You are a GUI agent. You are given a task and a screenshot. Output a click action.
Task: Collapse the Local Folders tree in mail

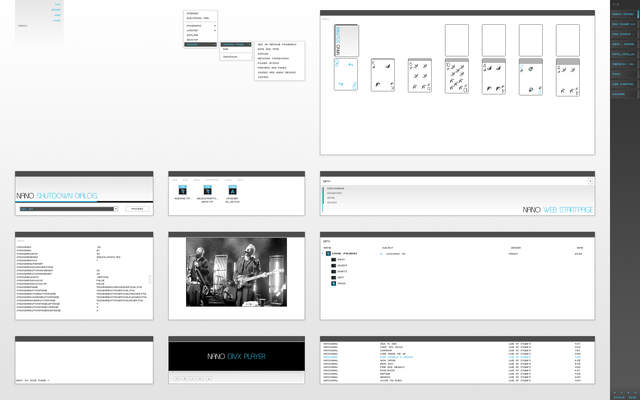click(x=323, y=253)
